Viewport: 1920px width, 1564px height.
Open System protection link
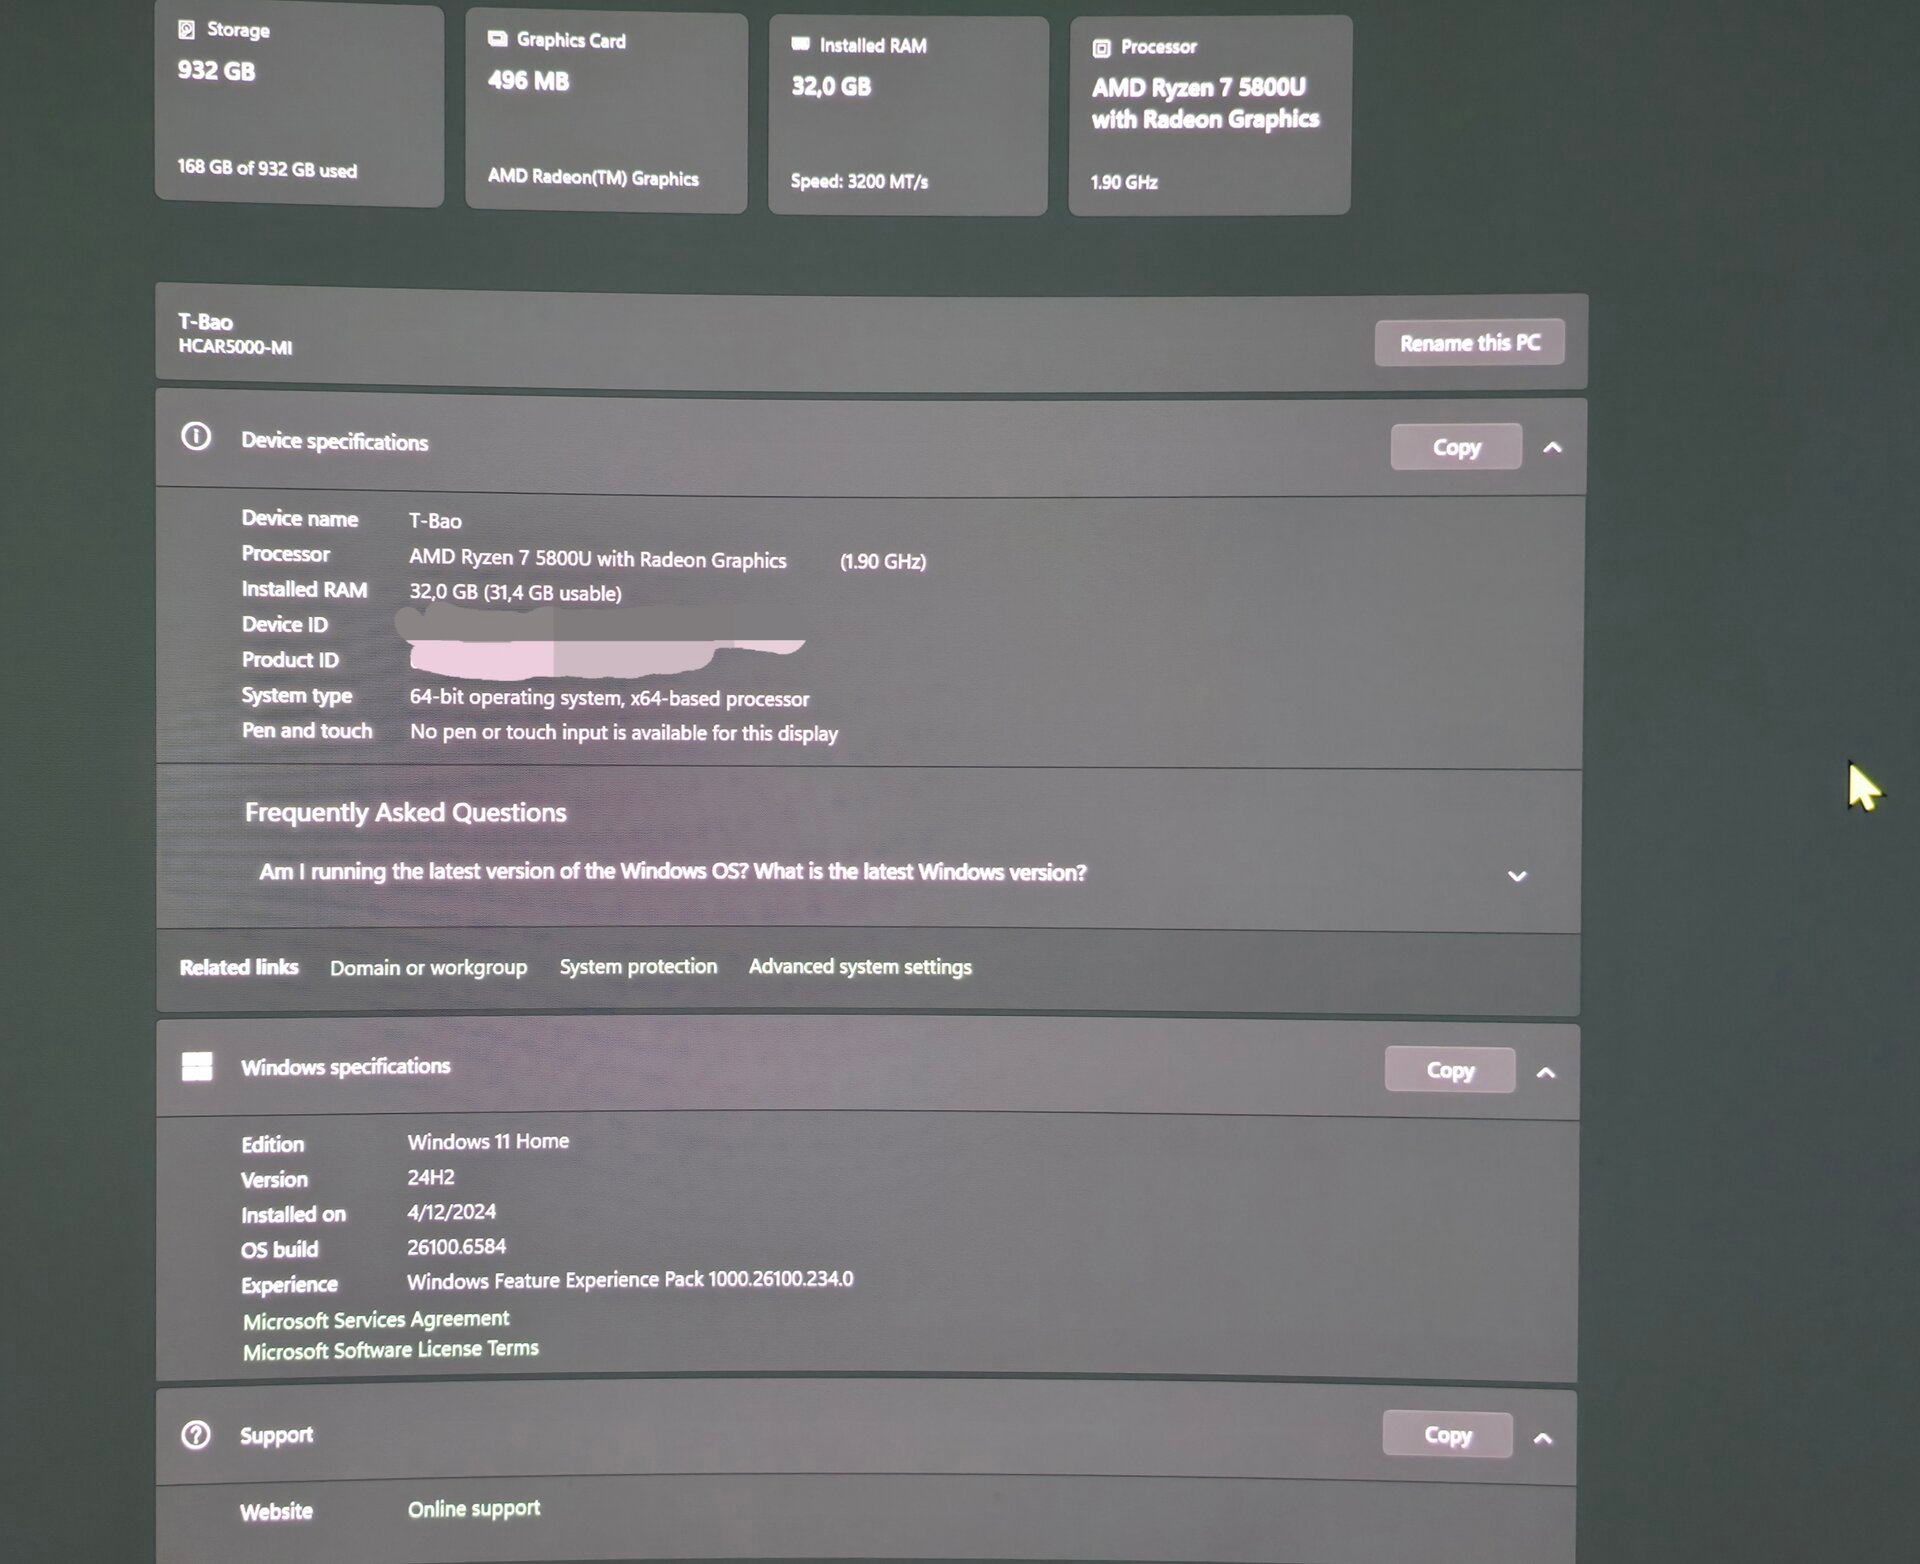click(x=638, y=966)
